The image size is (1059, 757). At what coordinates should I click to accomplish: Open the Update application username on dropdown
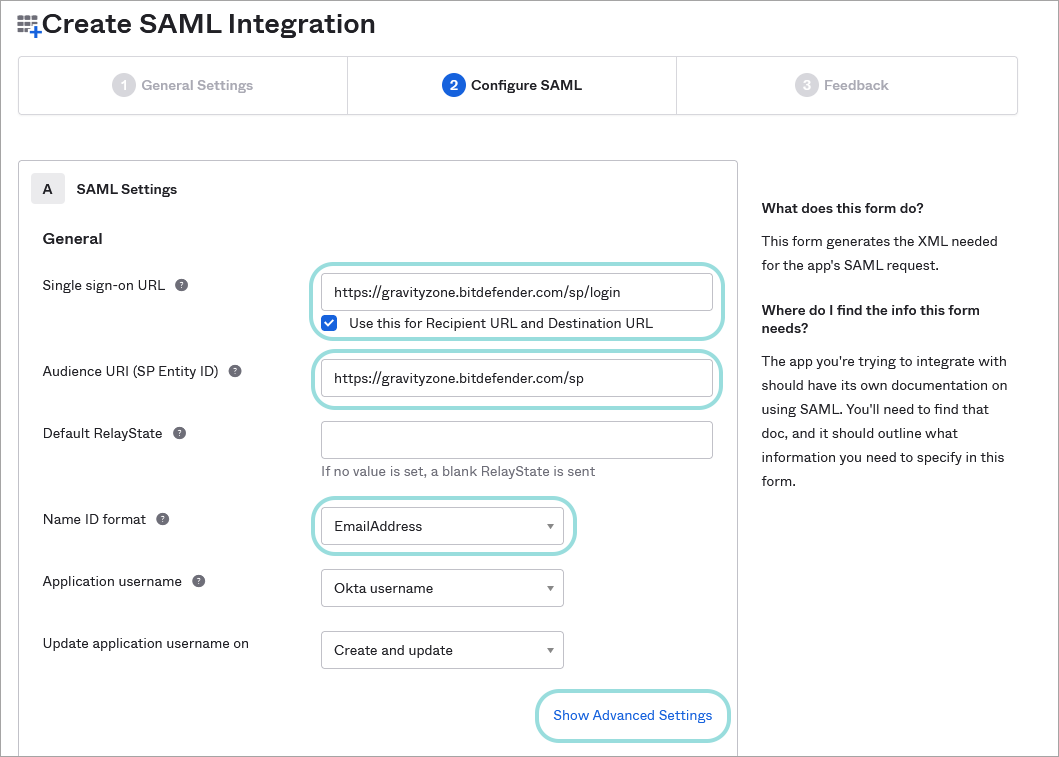[x=442, y=650]
